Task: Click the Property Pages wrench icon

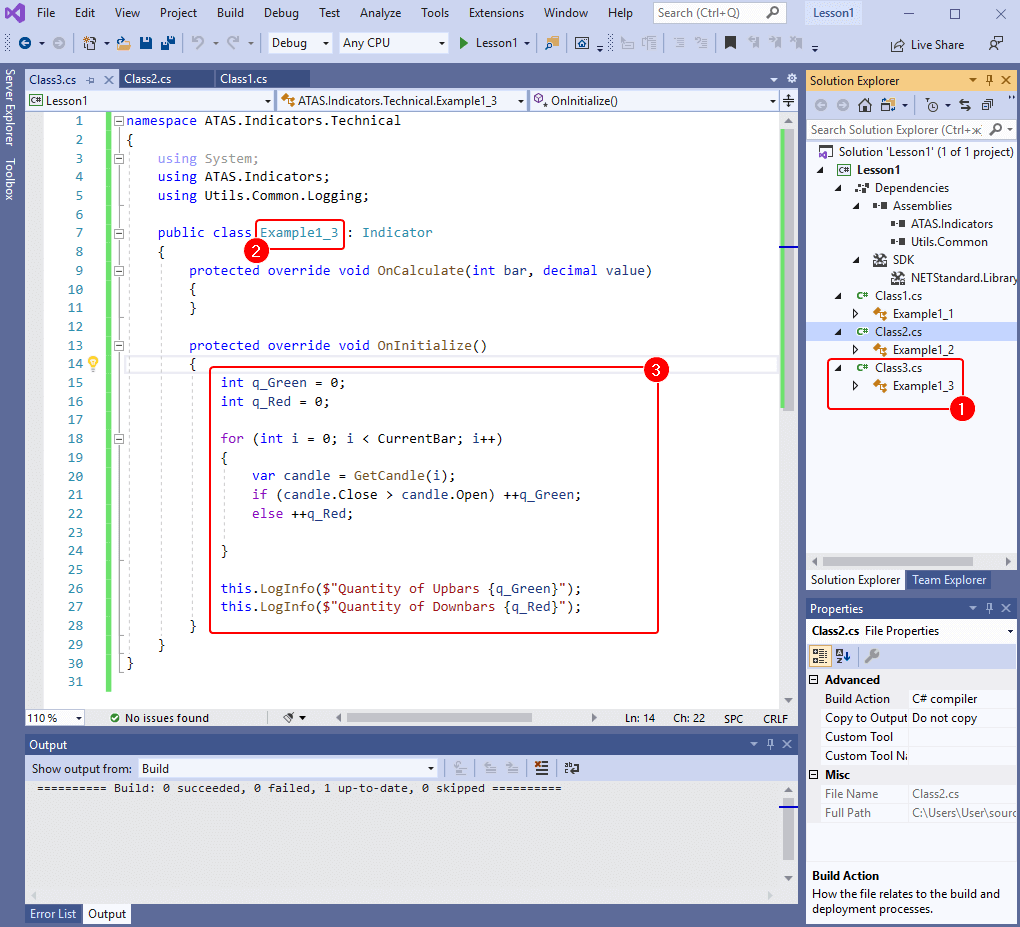Action: (872, 656)
